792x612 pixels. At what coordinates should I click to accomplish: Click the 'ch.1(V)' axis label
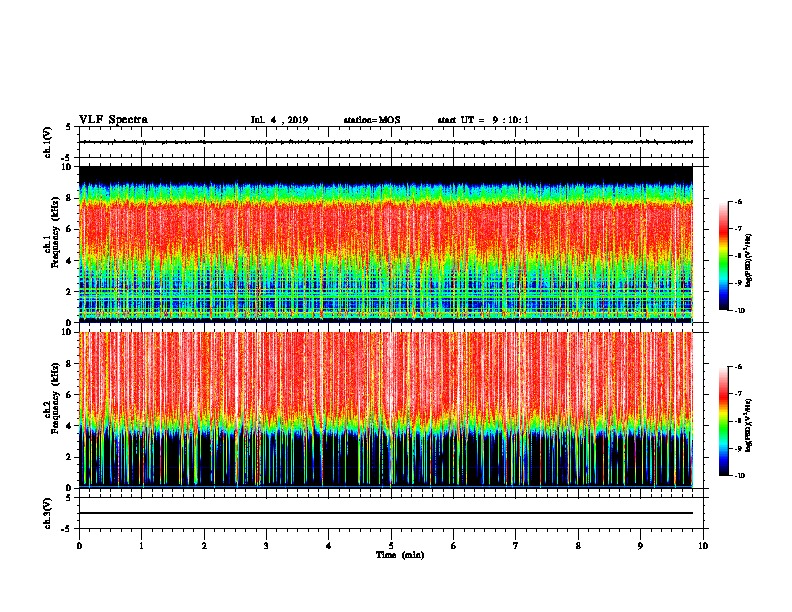pyautogui.click(x=48, y=142)
